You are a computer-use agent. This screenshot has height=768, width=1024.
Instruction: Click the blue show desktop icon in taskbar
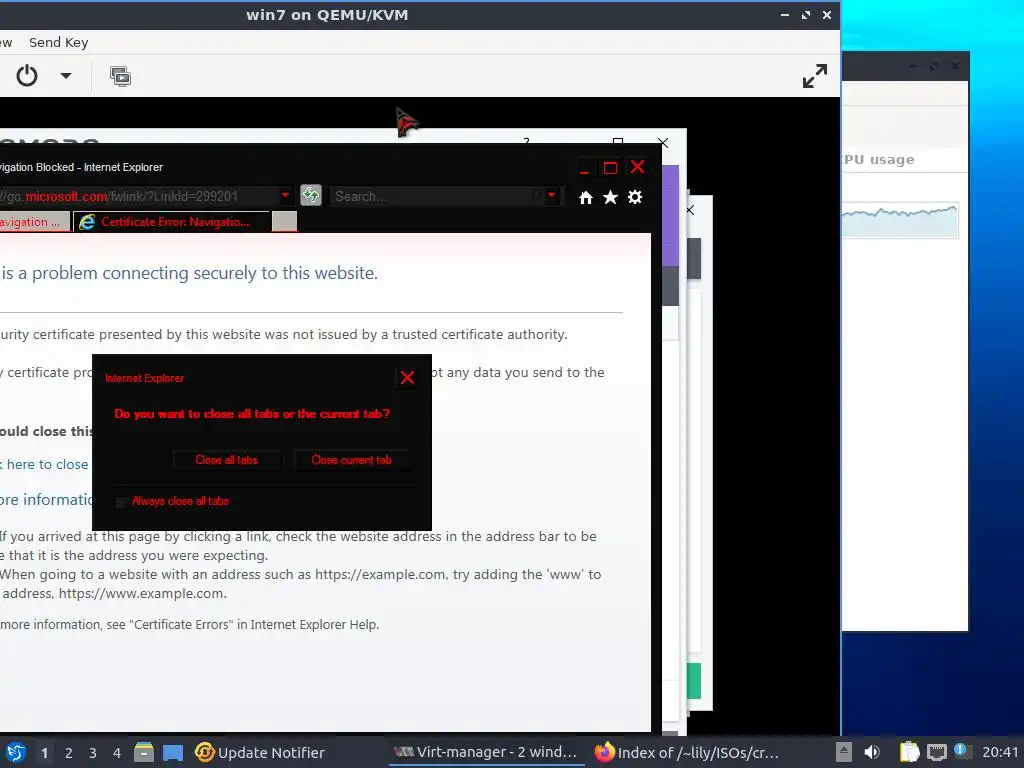point(173,752)
